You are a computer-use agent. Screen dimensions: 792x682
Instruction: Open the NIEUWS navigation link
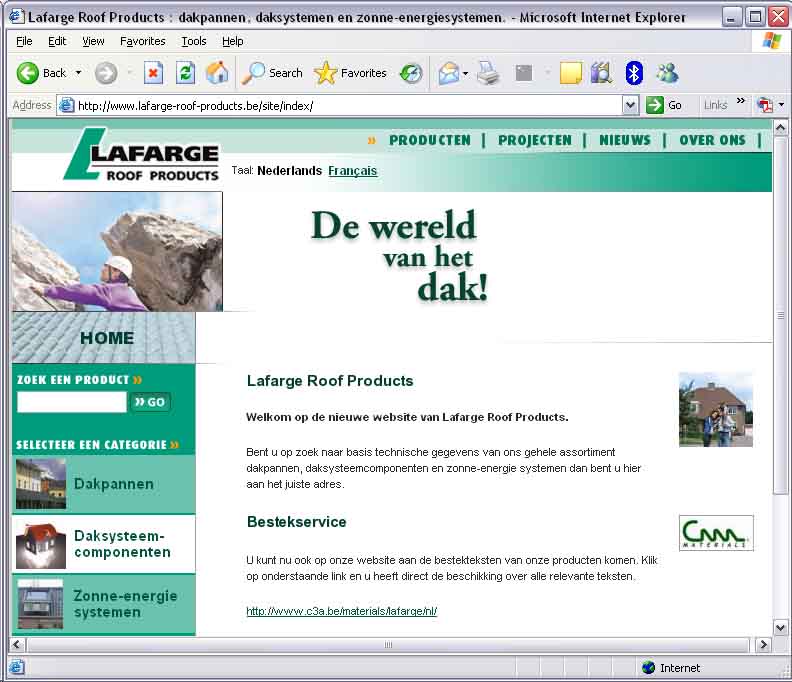[625, 140]
